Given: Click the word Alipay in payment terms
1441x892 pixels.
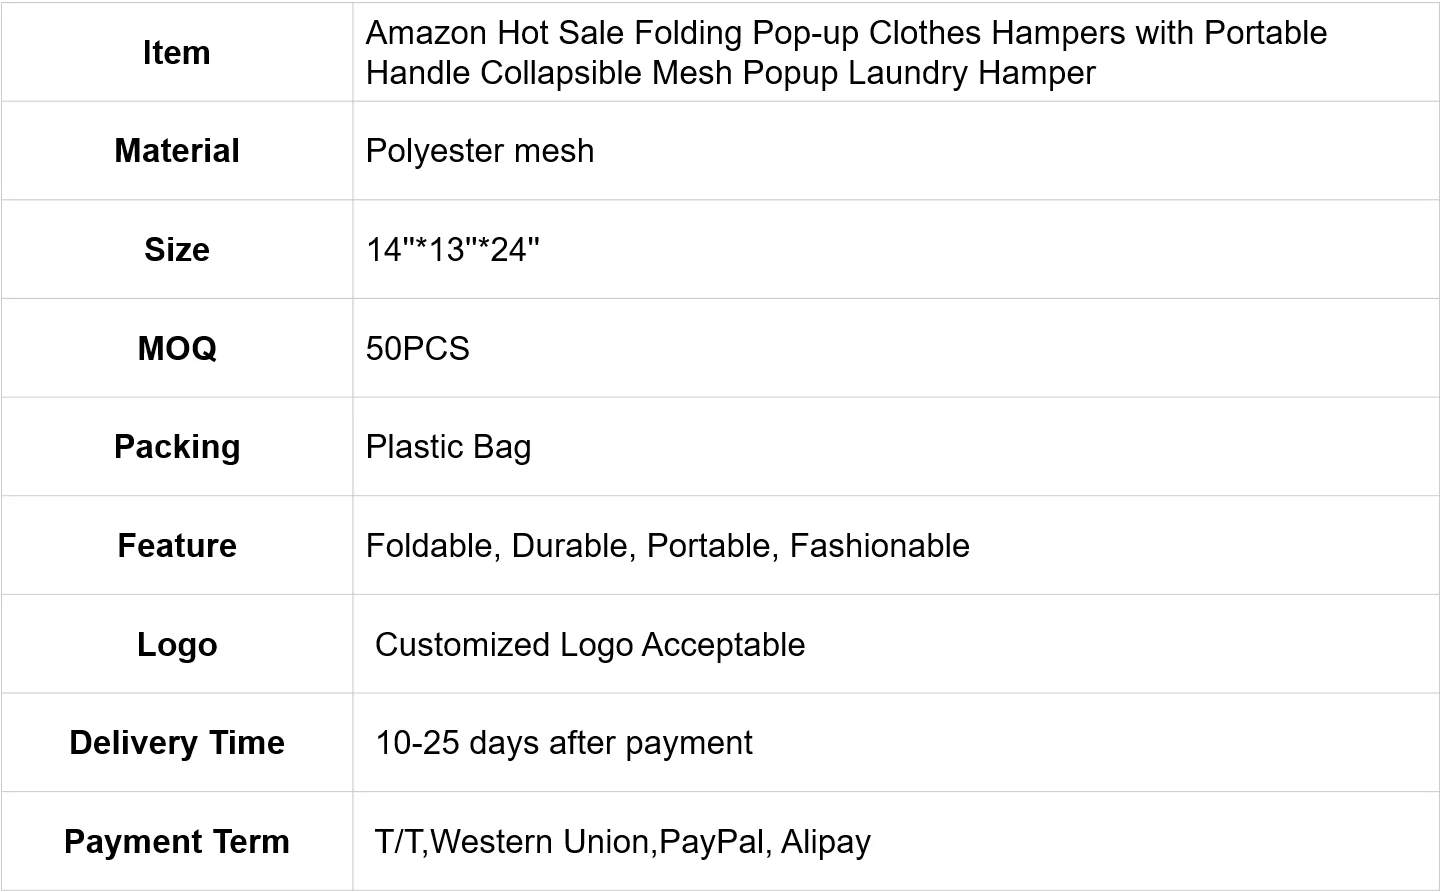Looking at the screenshot, I should click(x=825, y=841).
